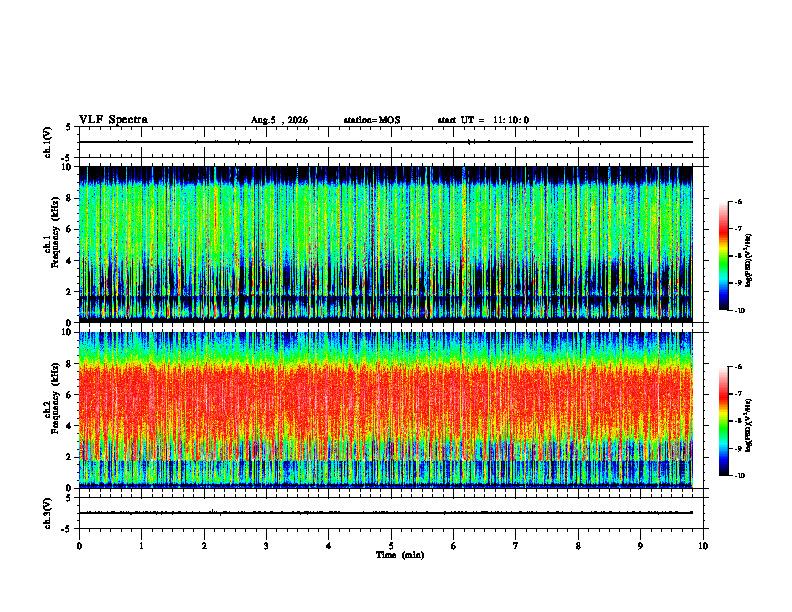
Task: Click the ch.1 voltage waveform trace
Action: point(386,142)
